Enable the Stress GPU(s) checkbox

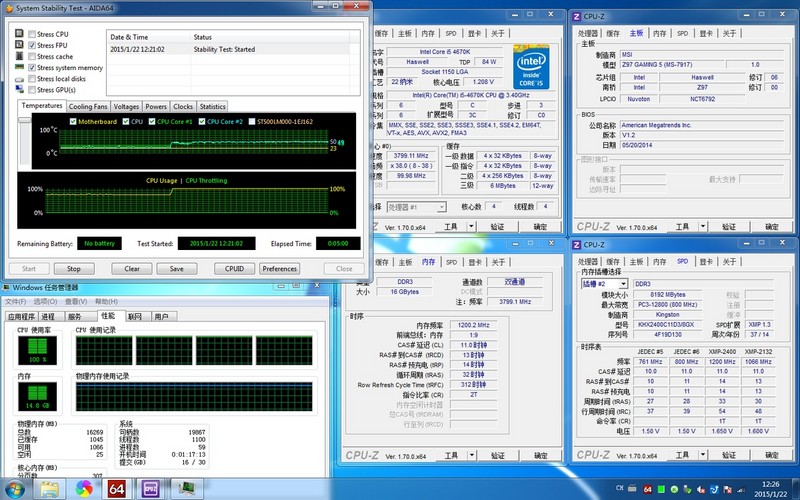pos(32,90)
